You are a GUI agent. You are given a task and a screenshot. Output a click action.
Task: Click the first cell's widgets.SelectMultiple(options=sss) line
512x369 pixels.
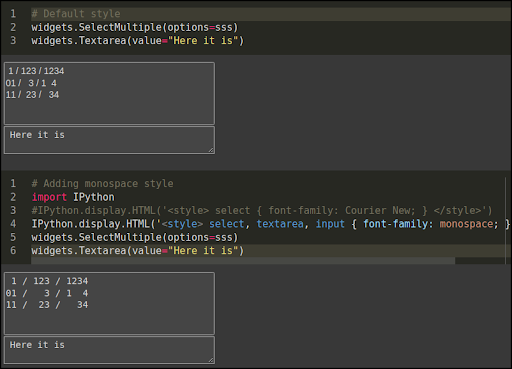135,27
